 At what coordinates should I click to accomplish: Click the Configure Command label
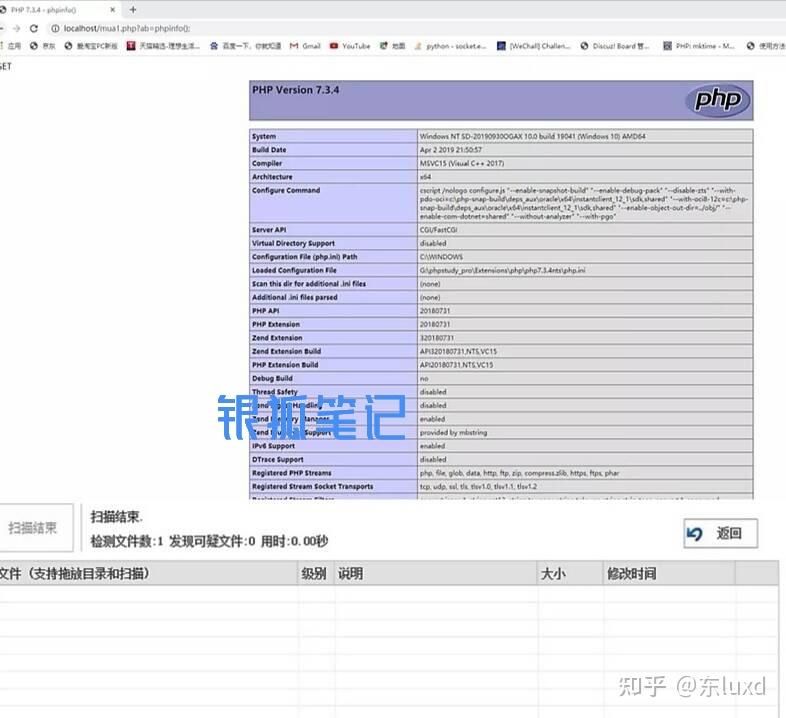pos(286,191)
